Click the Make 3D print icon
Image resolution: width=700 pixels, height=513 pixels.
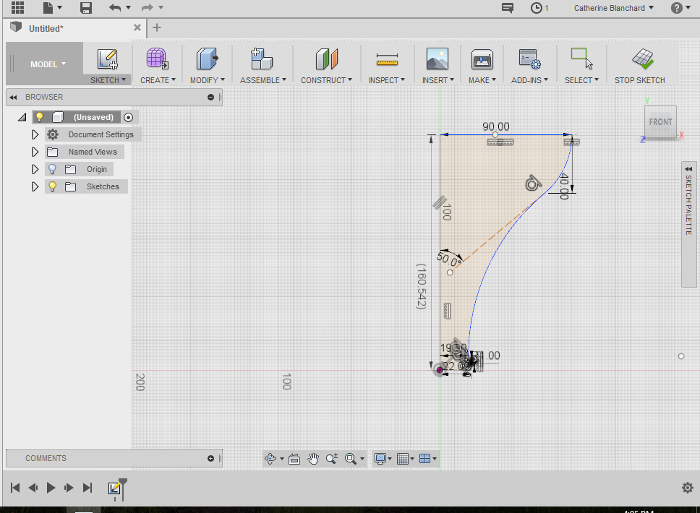tap(482, 59)
